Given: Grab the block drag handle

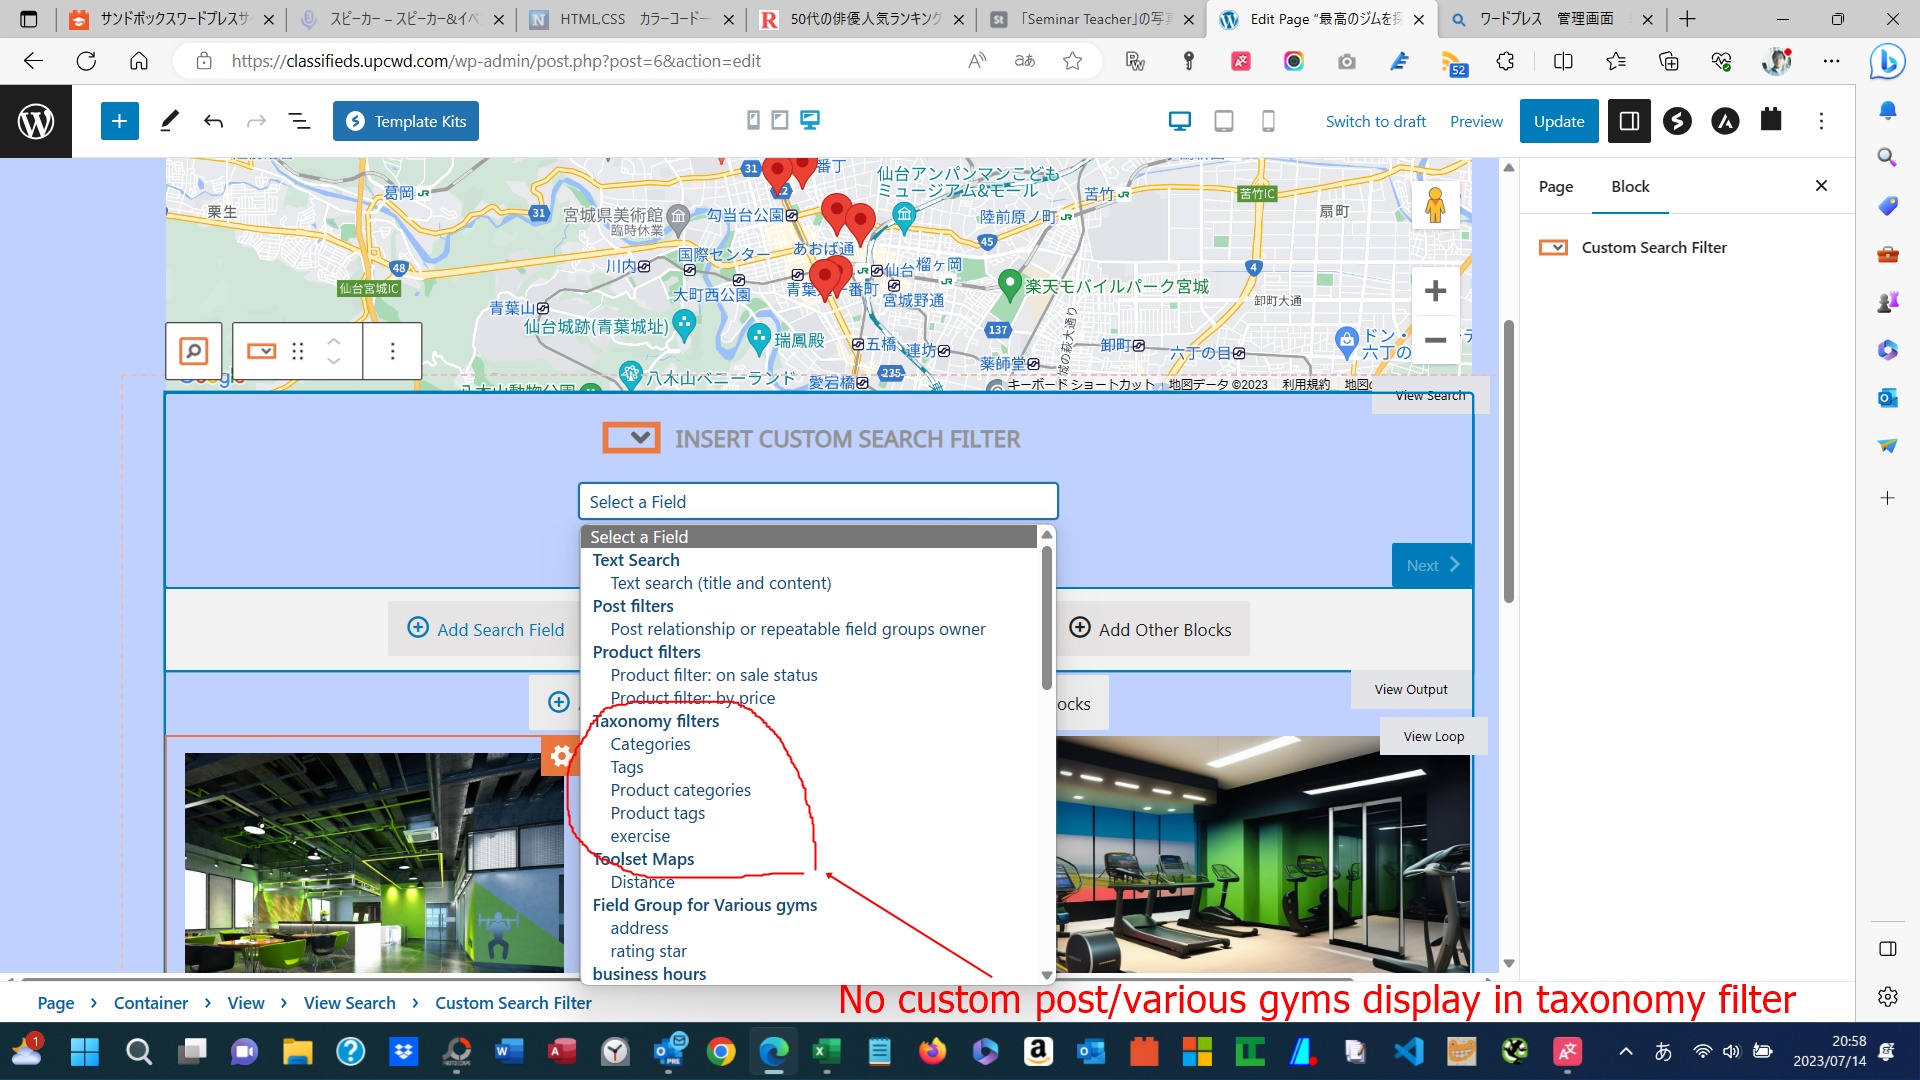Looking at the screenshot, I should (x=297, y=351).
